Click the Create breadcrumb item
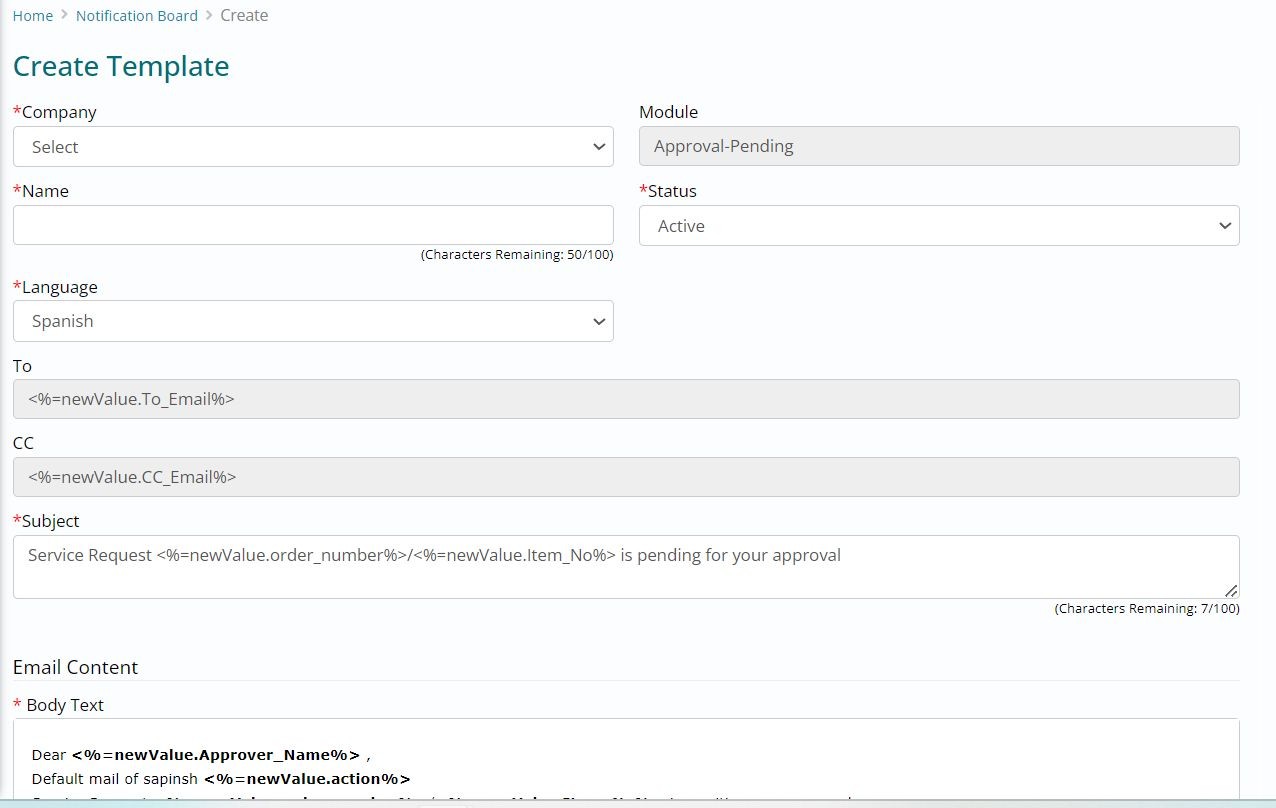 244,16
